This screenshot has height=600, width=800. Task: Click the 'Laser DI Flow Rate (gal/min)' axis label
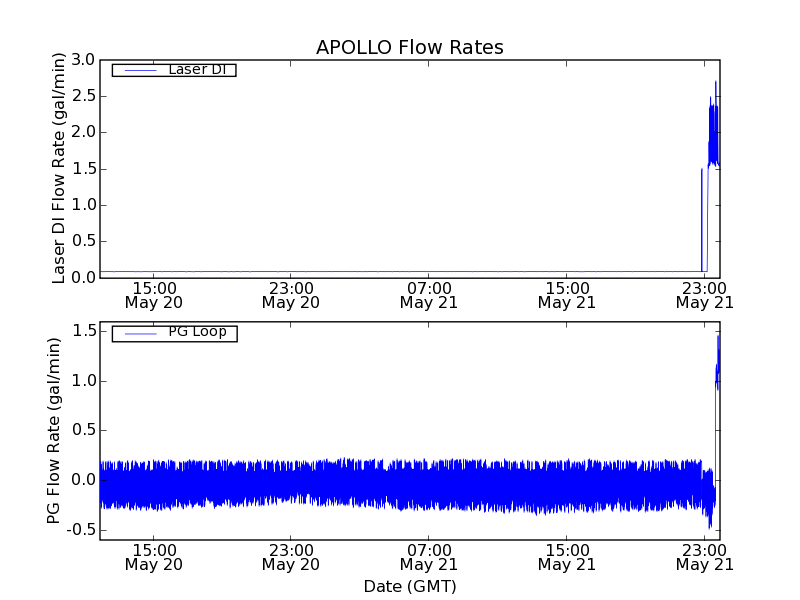(x=59, y=169)
